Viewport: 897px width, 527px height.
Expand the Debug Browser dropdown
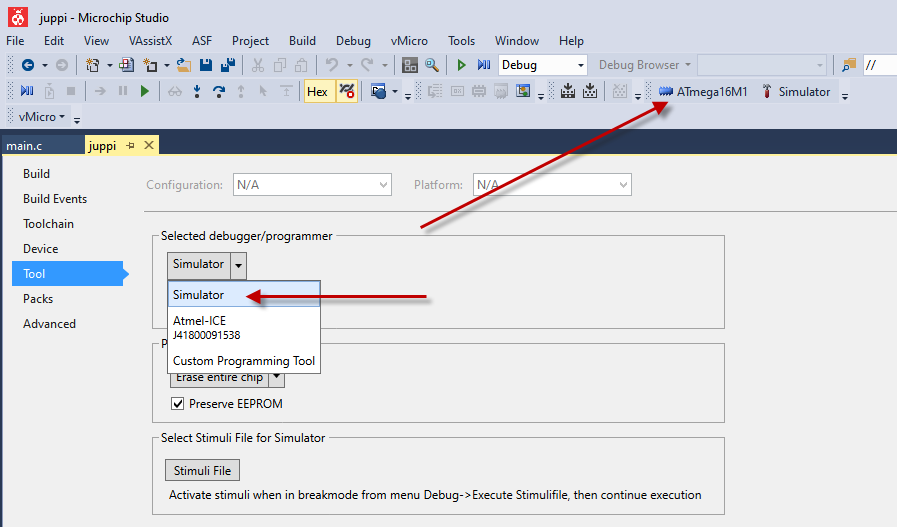[688, 65]
